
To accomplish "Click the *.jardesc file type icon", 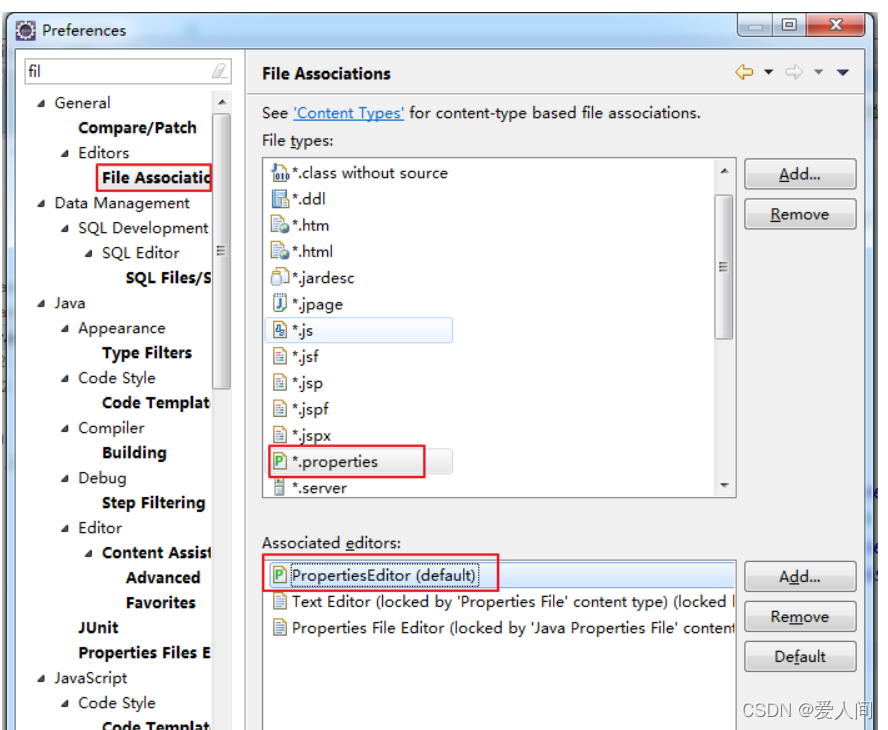I will point(280,278).
